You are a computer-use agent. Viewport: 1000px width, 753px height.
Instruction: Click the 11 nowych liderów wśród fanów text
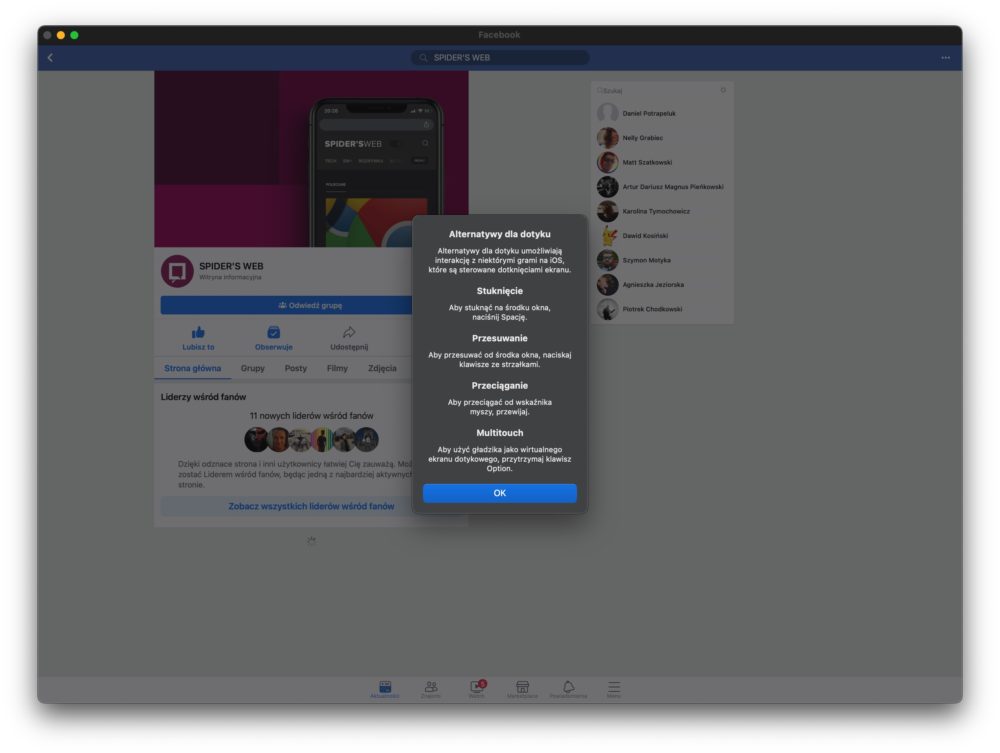(311, 416)
